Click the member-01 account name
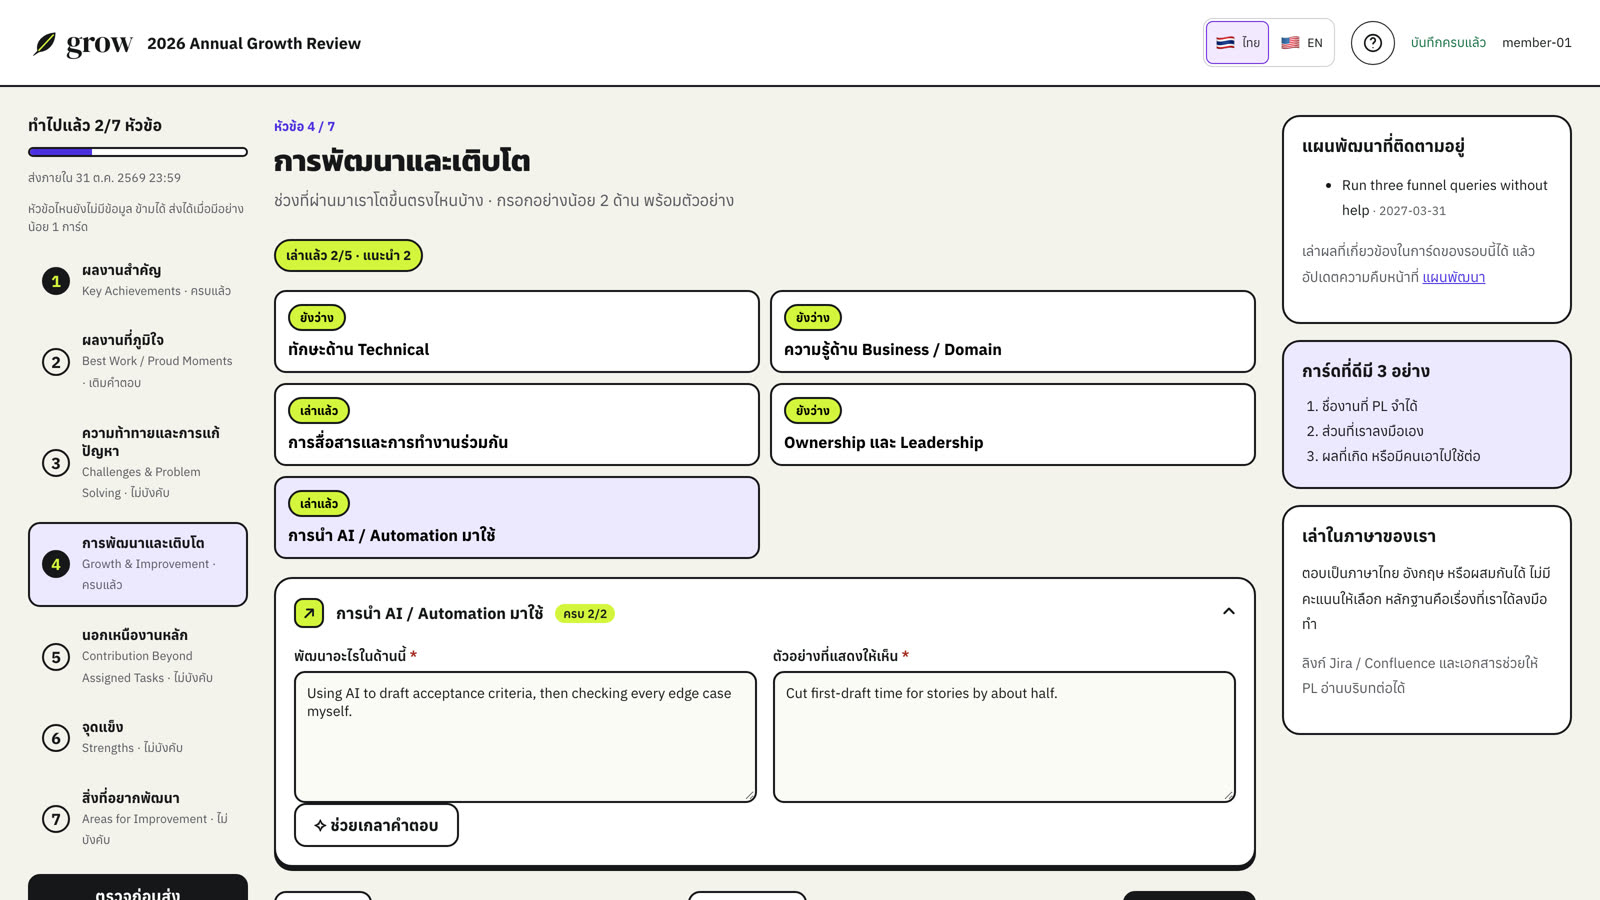This screenshot has width=1600, height=900. click(x=1536, y=43)
